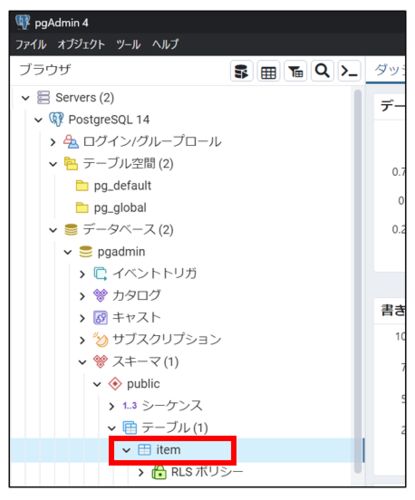Select the PostgreSQL 14 label

[109, 120]
